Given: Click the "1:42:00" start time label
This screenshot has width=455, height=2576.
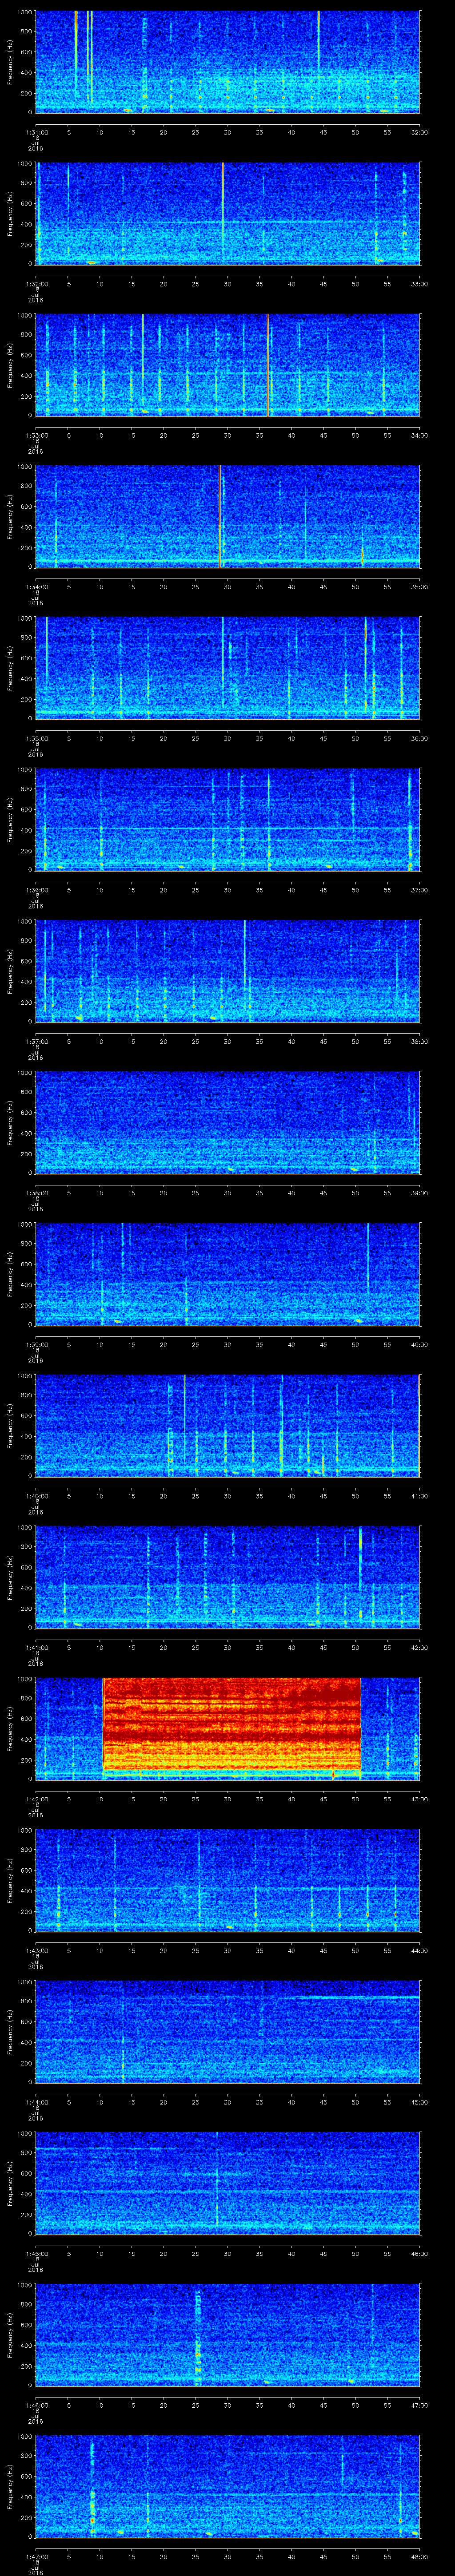Looking at the screenshot, I should point(36,1799).
